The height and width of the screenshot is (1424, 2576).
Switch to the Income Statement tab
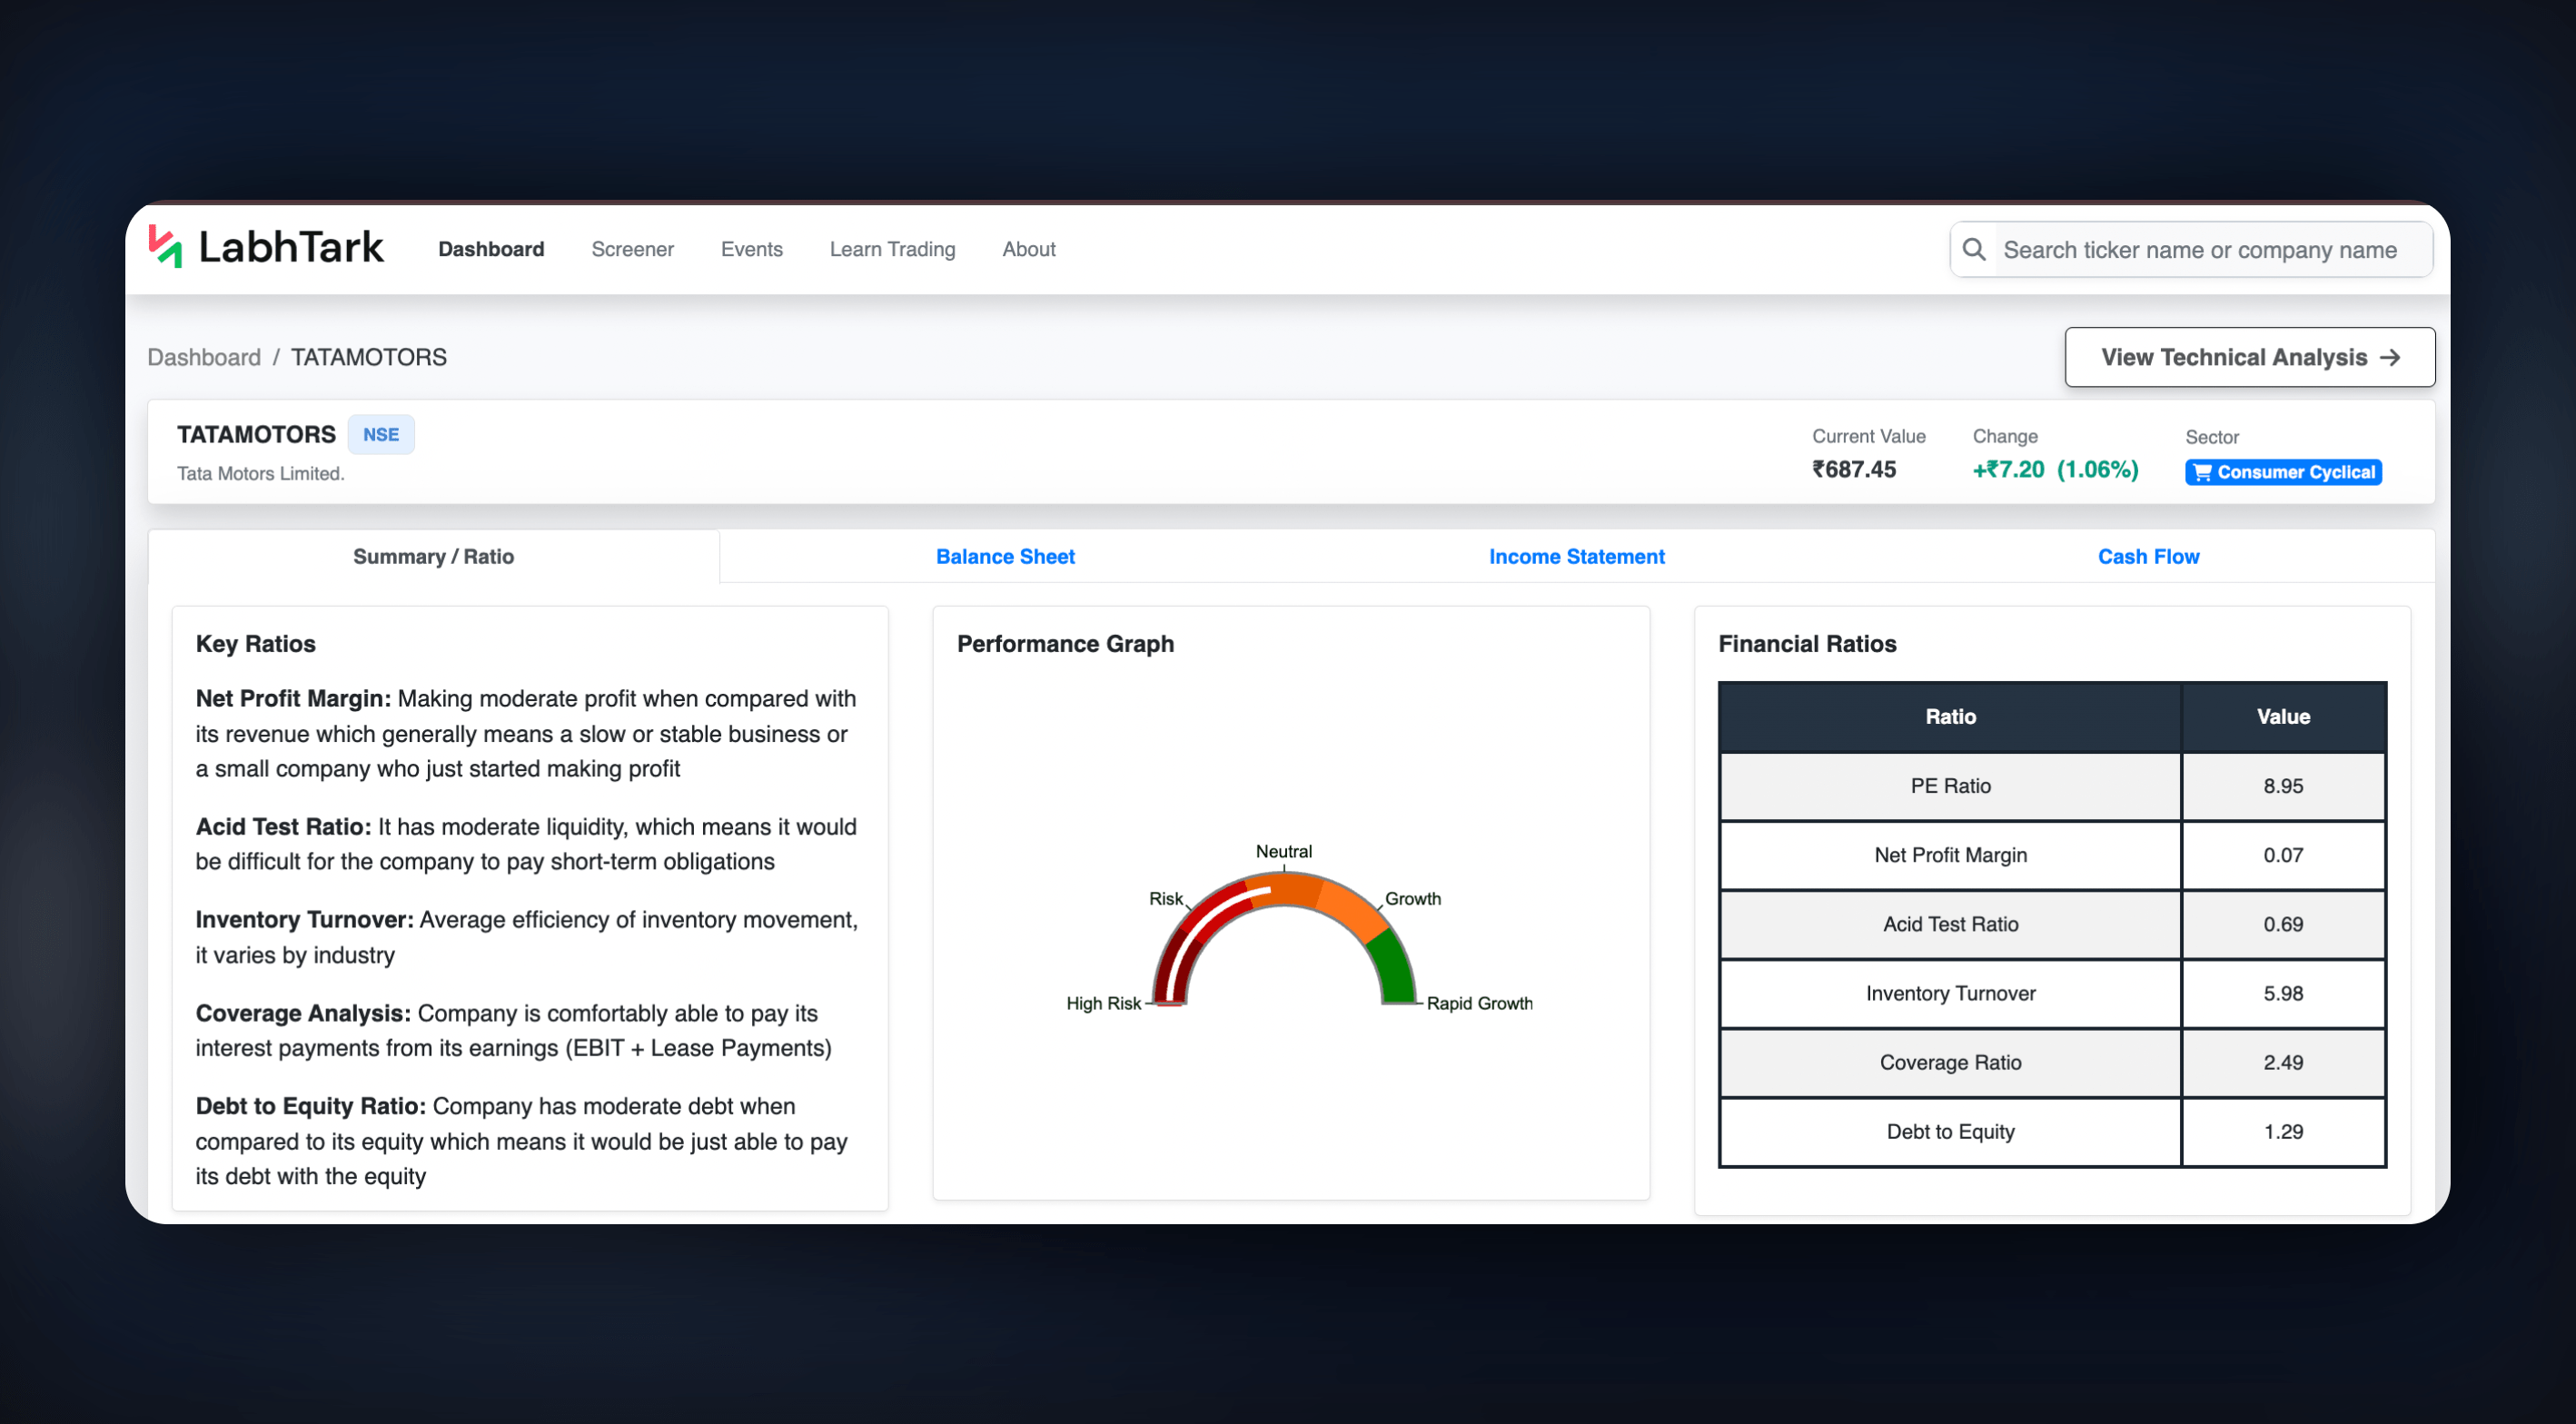1577,556
